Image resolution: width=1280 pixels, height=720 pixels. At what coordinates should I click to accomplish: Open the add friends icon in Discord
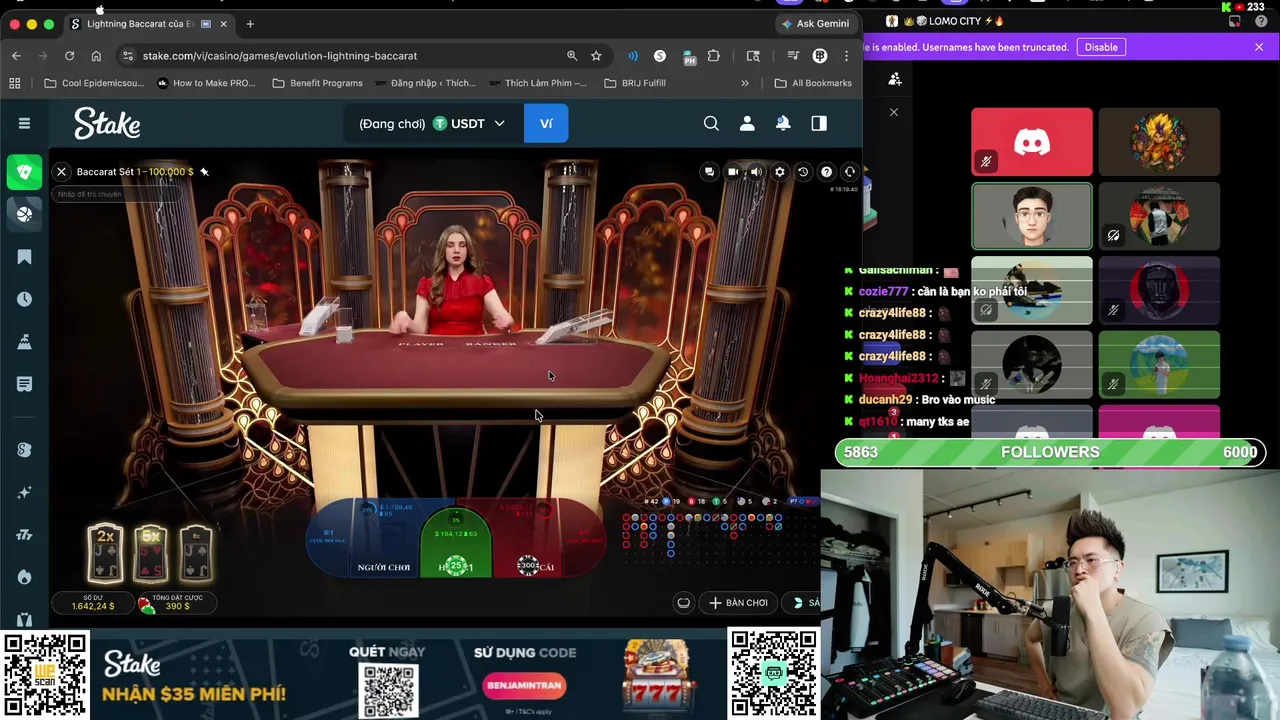[x=895, y=79]
